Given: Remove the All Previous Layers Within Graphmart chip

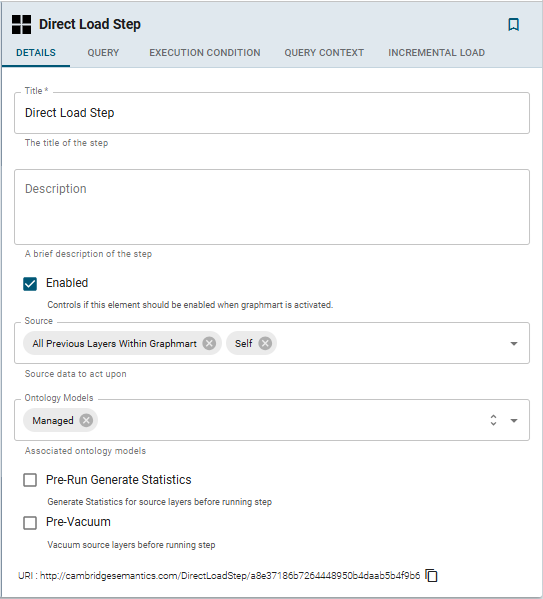Looking at the screenshot, I should pos(209,343).
